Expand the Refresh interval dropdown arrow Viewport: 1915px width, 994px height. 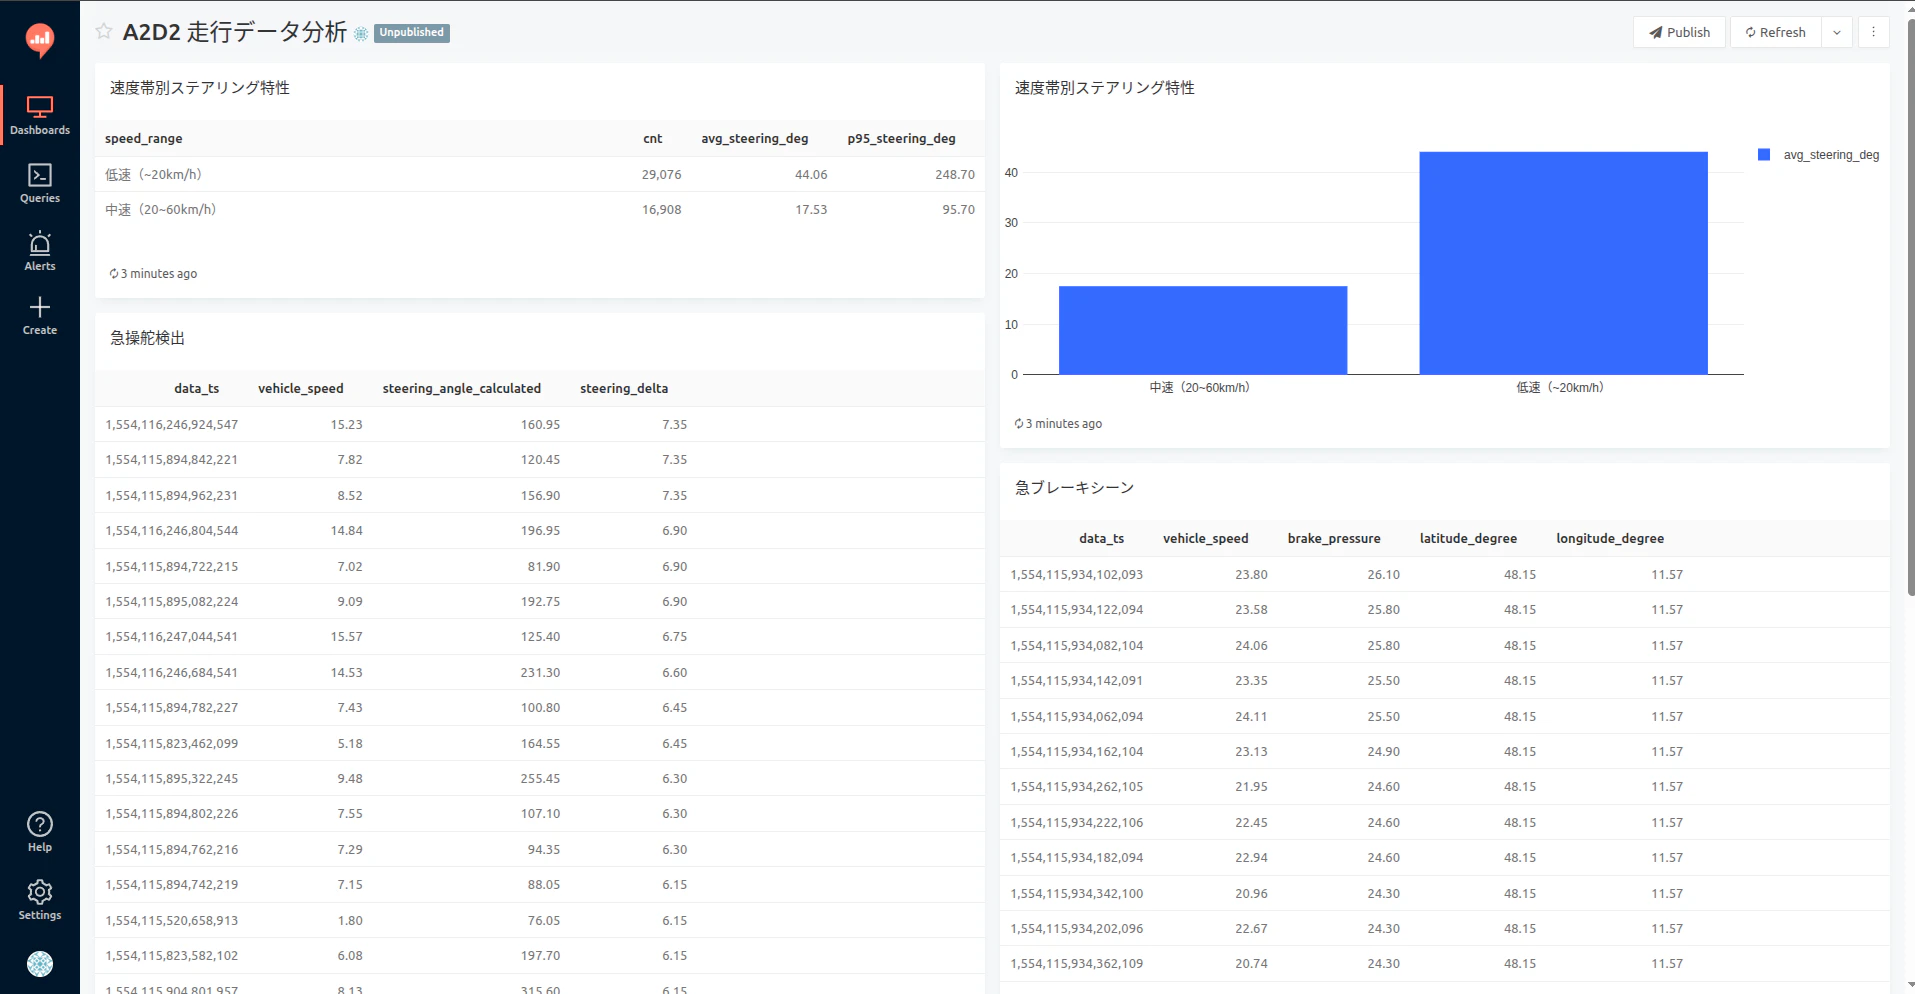1837,32
